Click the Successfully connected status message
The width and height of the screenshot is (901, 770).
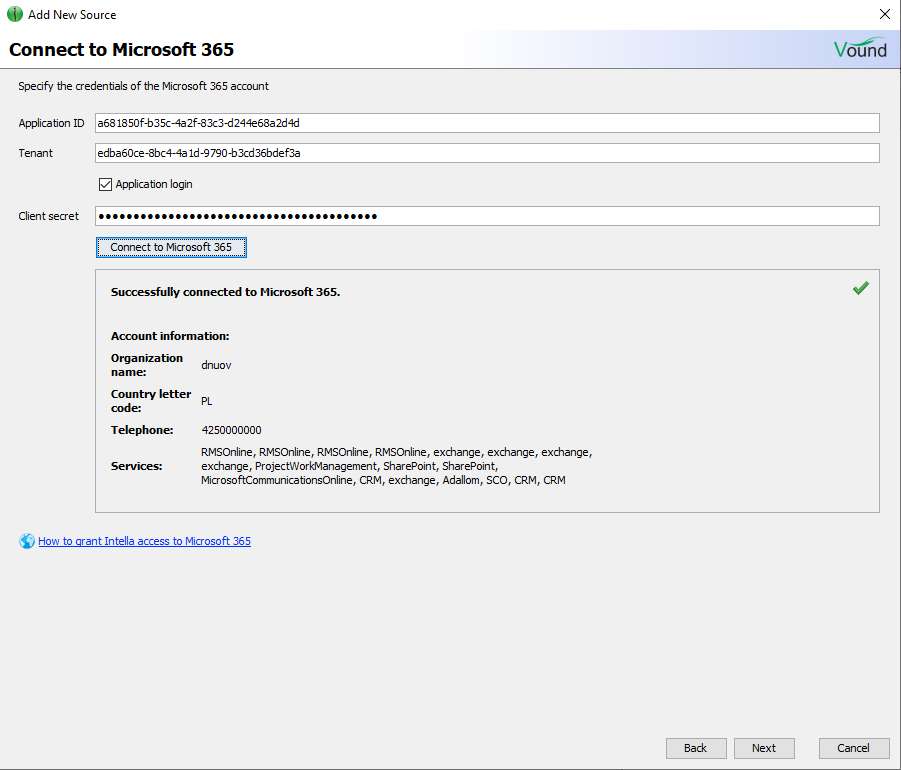(x=225, y=292)
